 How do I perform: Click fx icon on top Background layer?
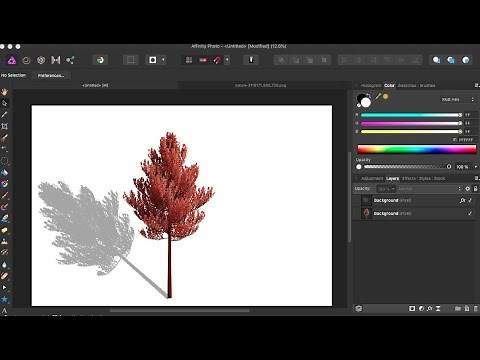click(x=462, y=200)
